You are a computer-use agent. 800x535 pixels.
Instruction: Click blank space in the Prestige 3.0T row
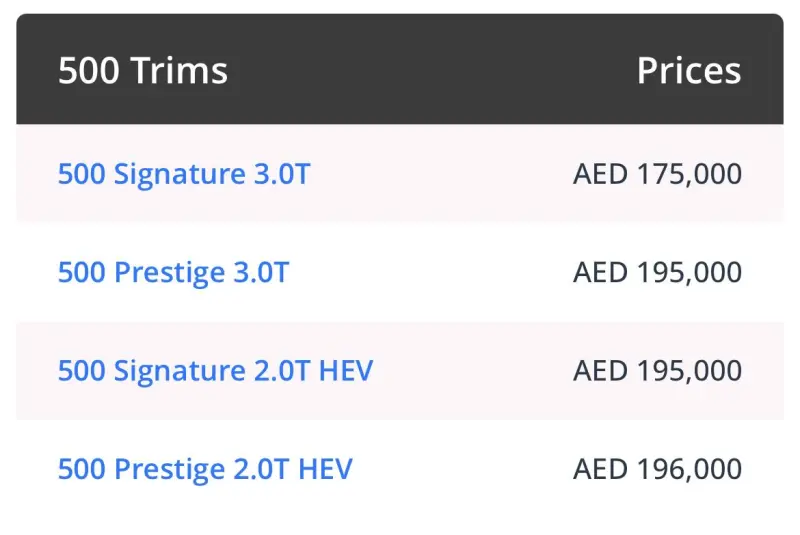point(430,272)
